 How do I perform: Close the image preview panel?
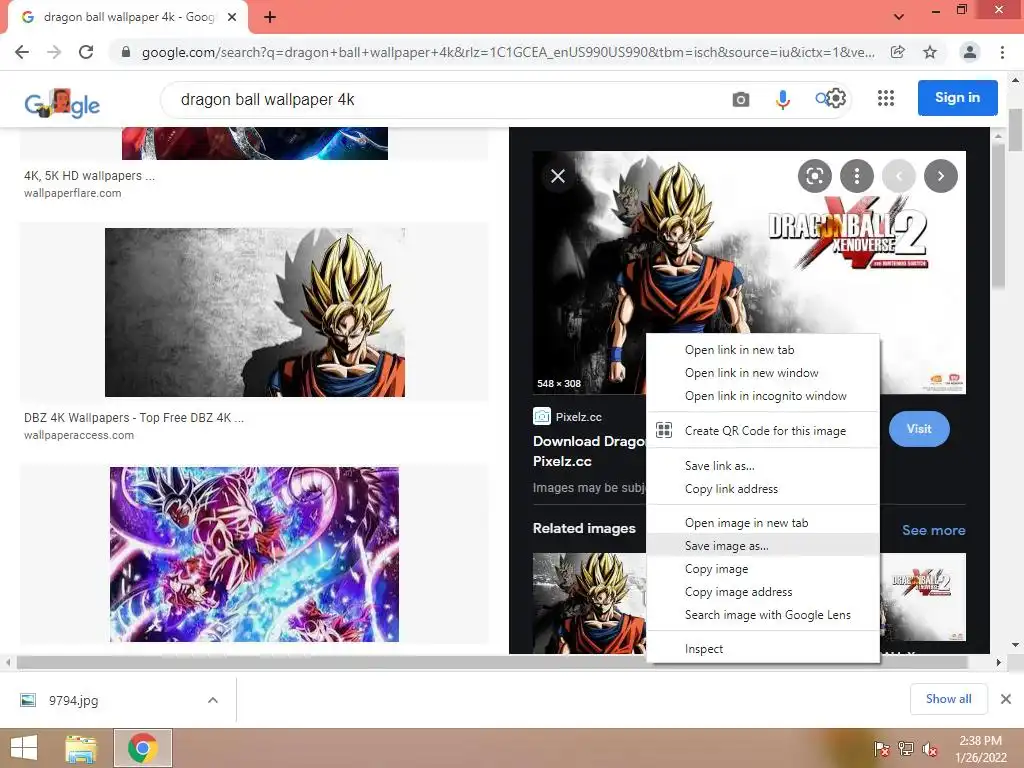click(x=558, y=176)
